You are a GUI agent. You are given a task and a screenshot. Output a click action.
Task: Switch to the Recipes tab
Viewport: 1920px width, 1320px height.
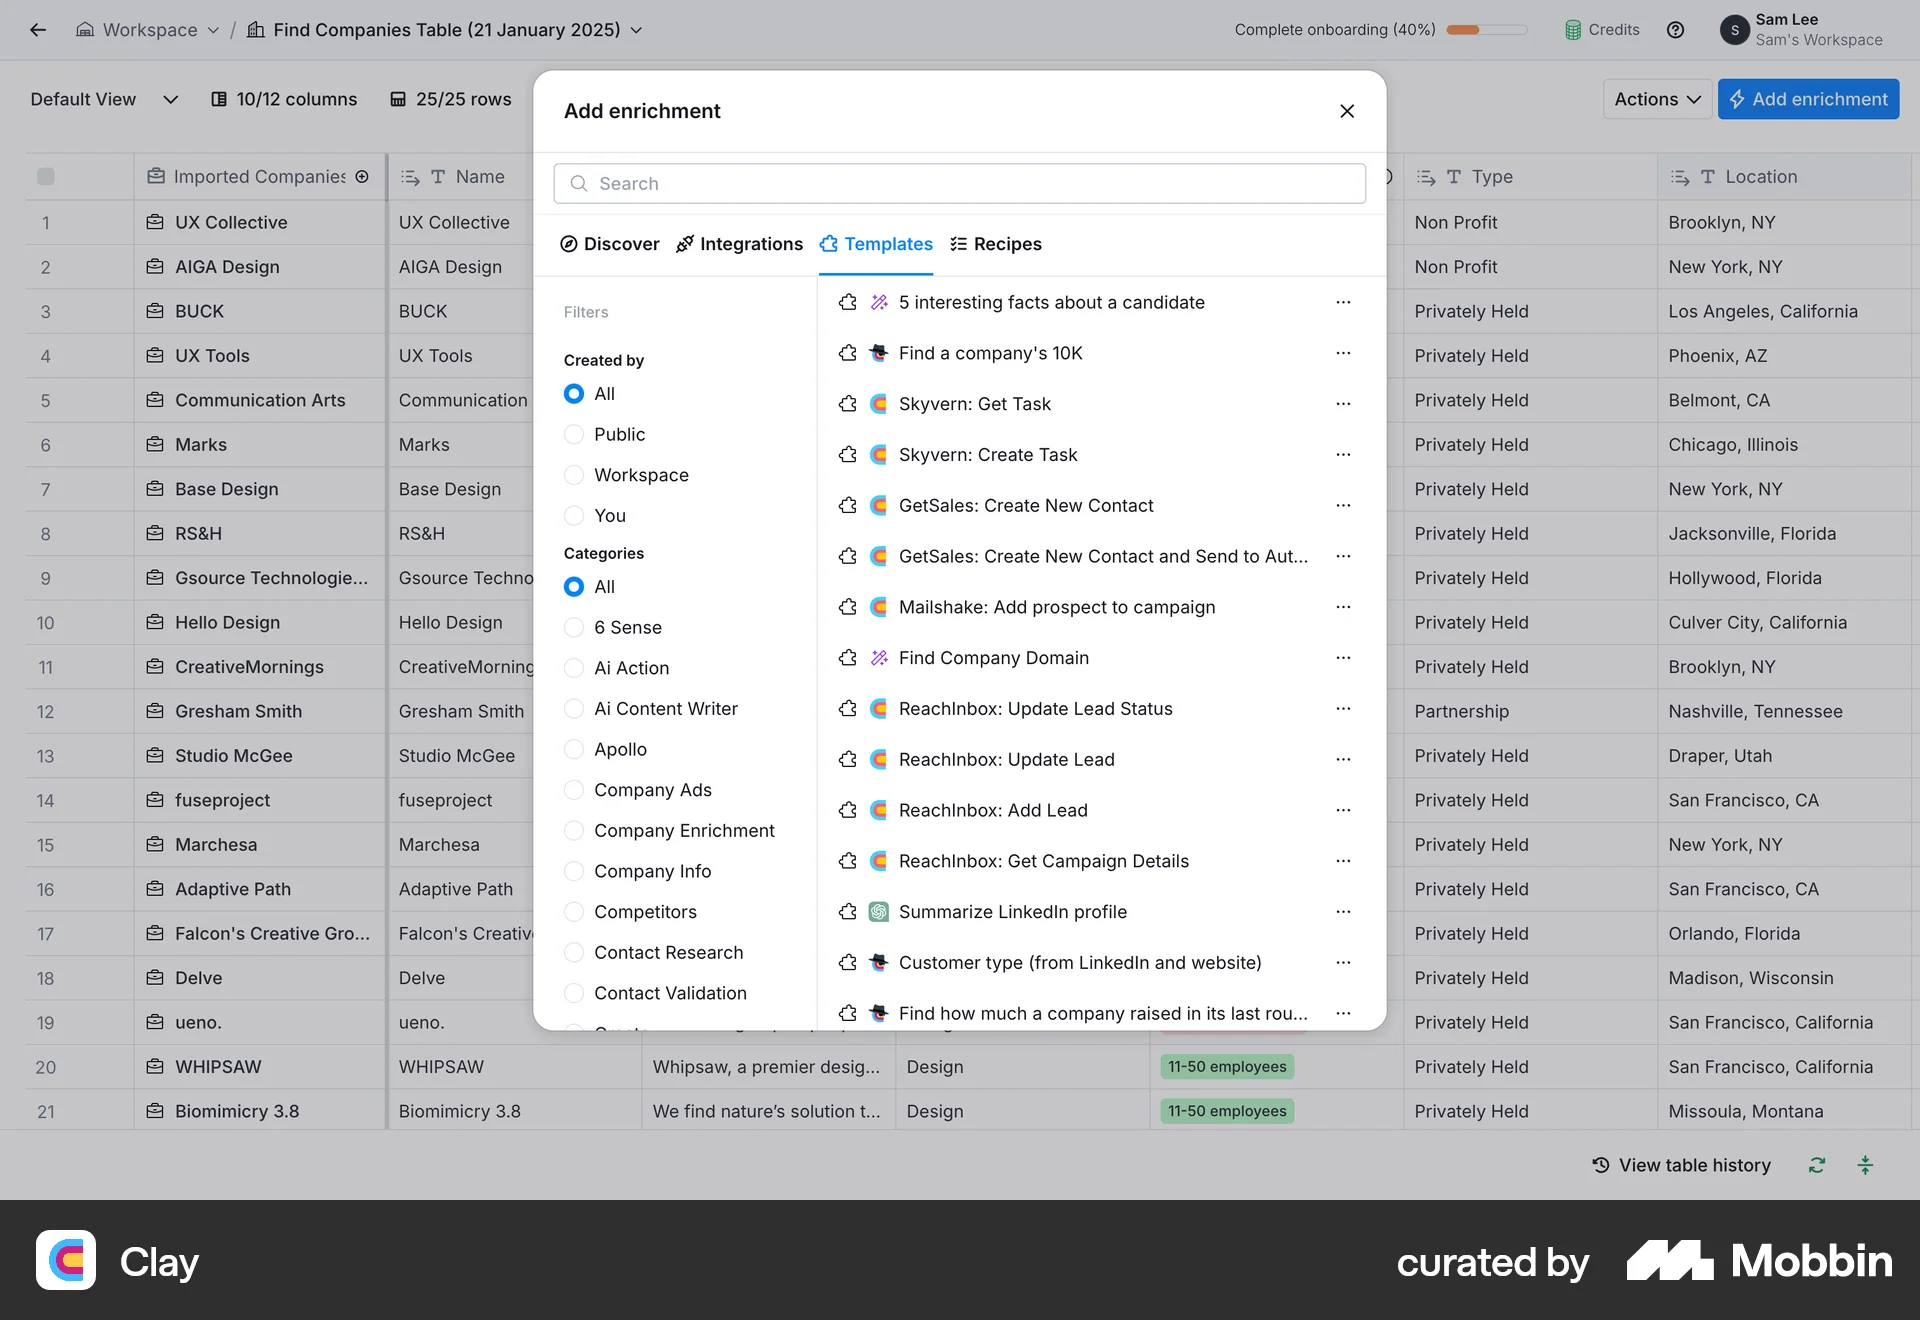[x=996, y=244]
